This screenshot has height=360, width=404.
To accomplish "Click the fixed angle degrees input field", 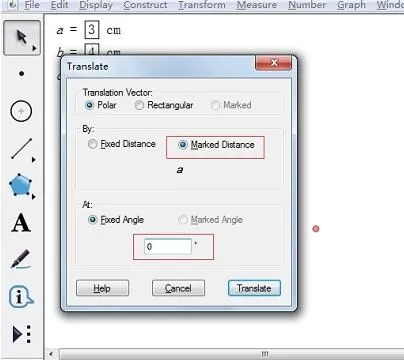I will click(x=168, y=247).
